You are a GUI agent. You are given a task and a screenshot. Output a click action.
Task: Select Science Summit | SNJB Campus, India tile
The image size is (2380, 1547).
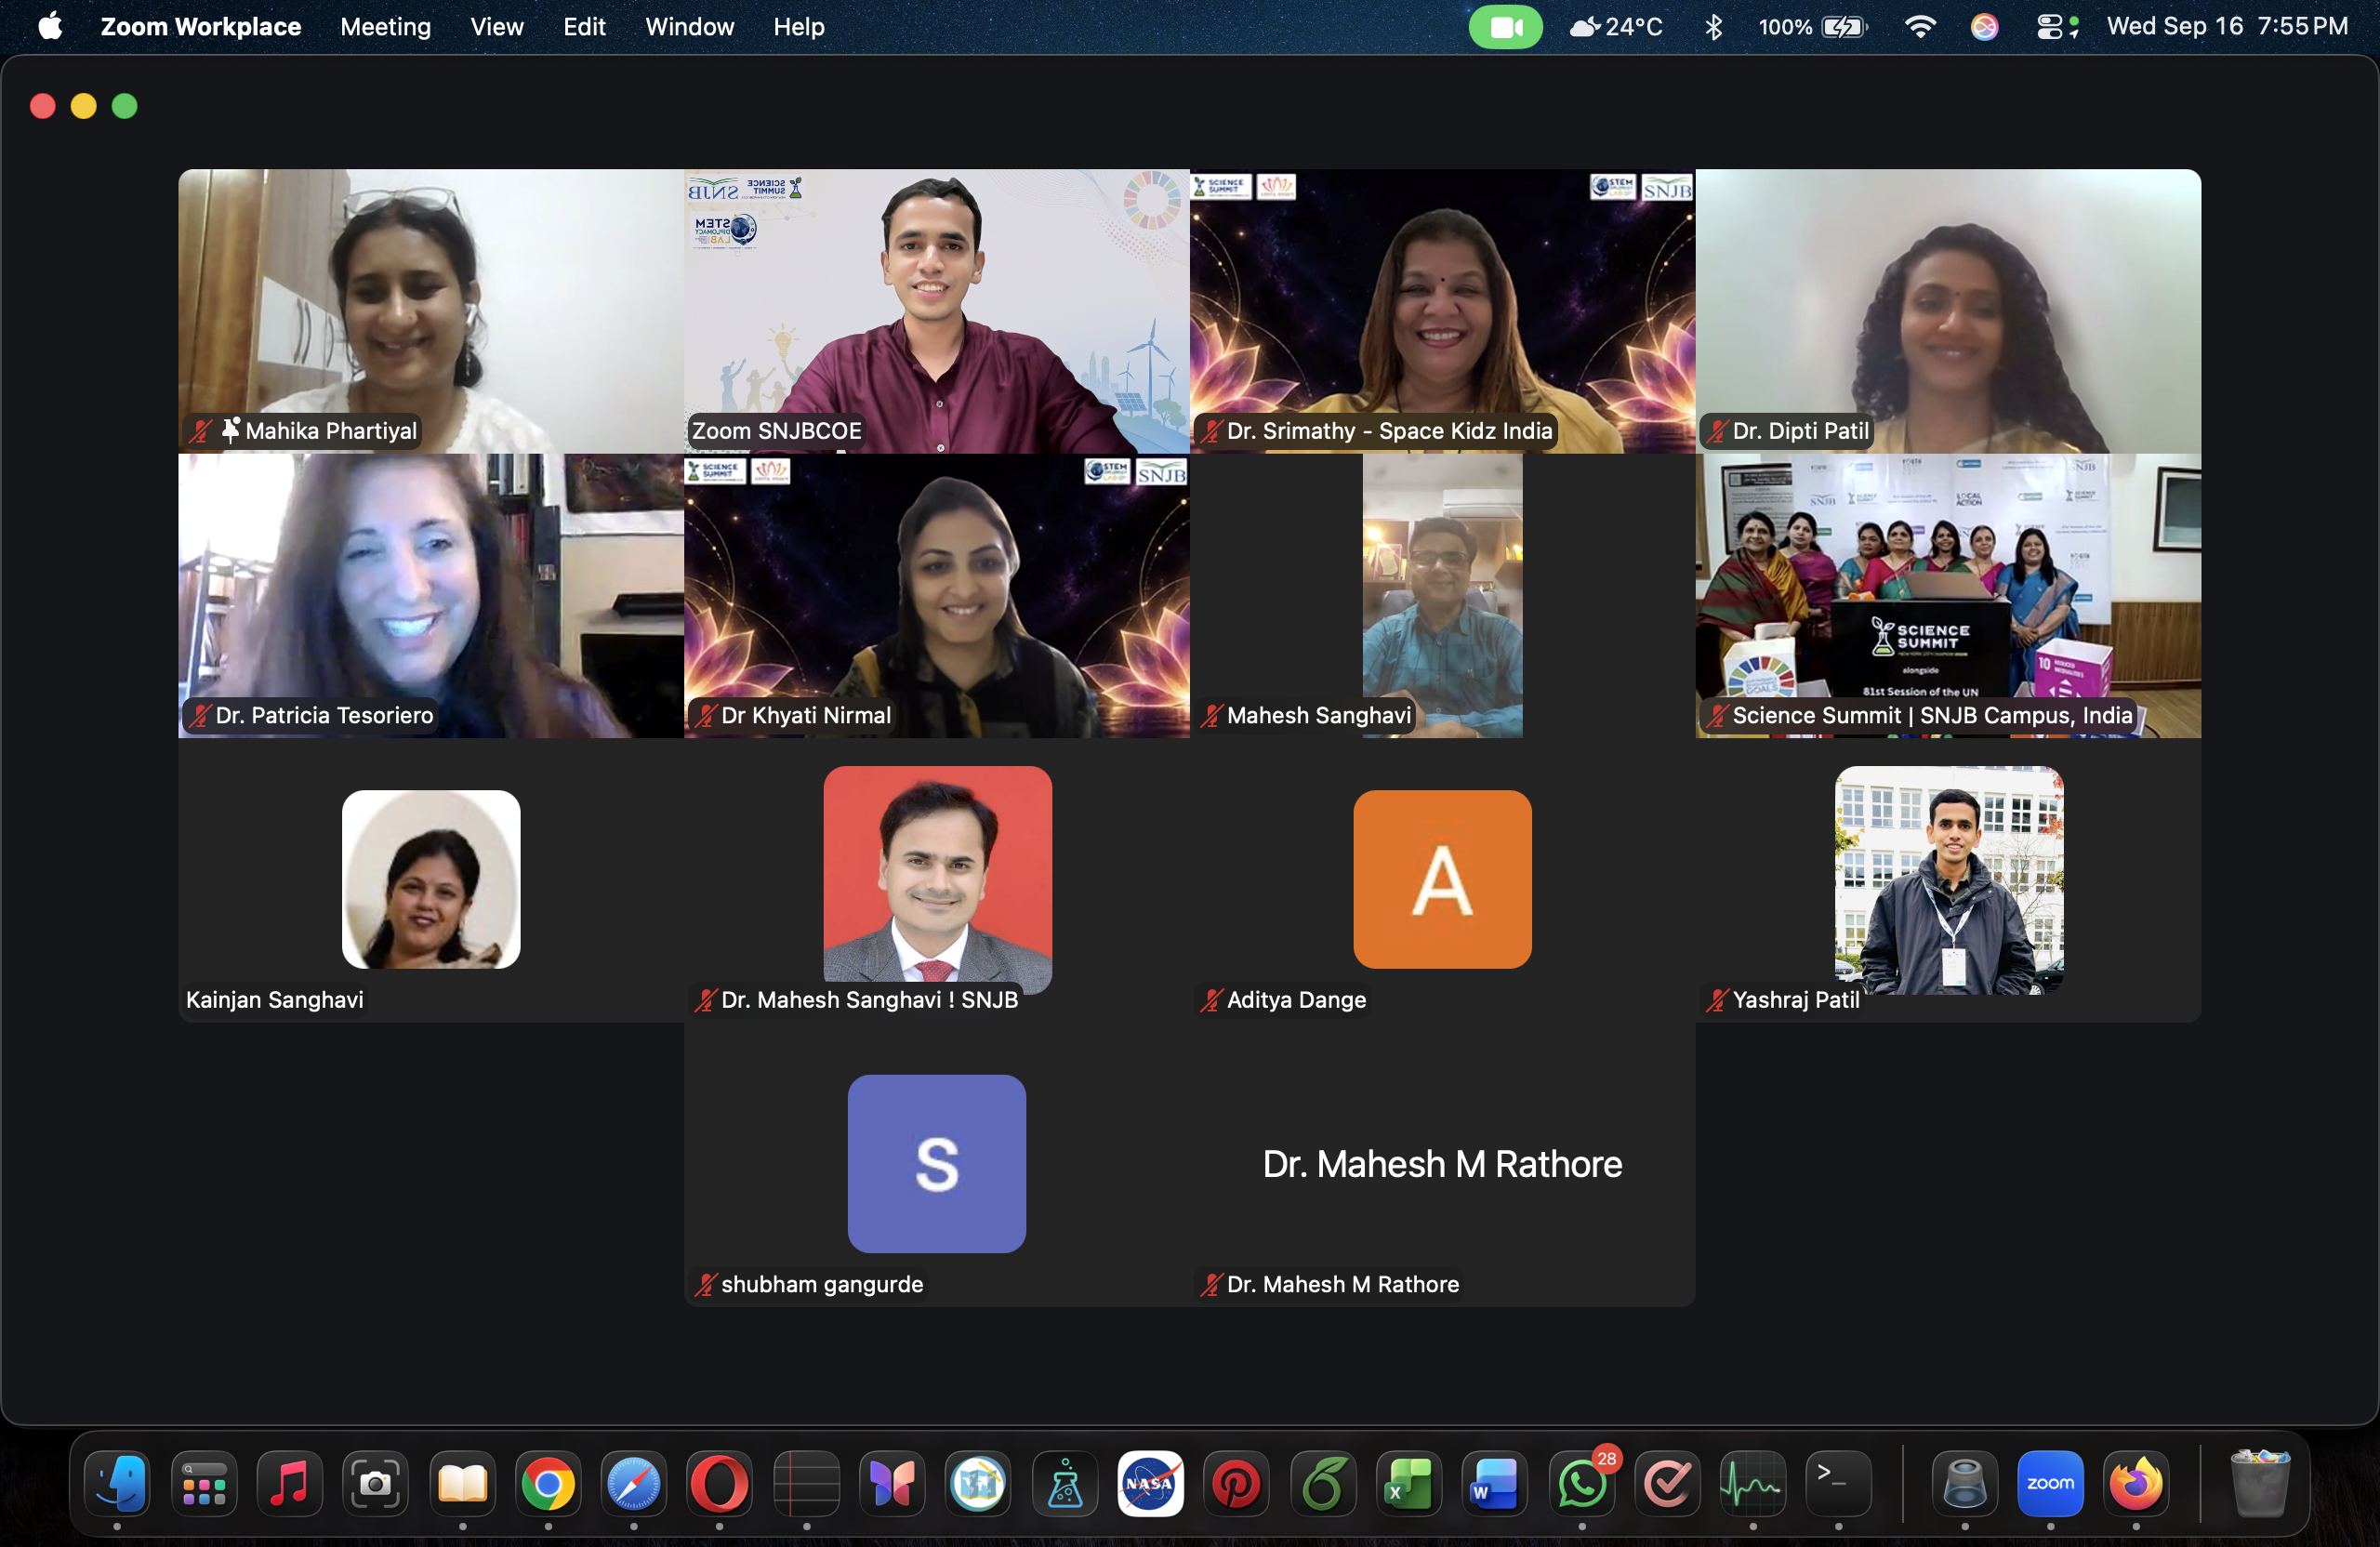point(1948,596)
